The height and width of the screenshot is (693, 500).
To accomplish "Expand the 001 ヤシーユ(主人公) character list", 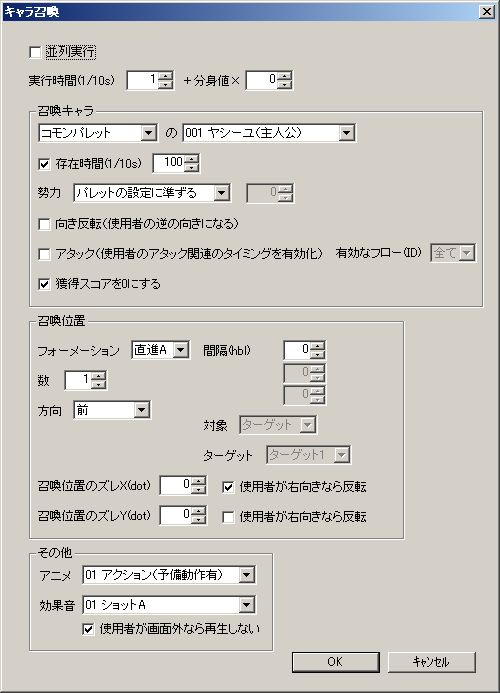I will [347, 133].
